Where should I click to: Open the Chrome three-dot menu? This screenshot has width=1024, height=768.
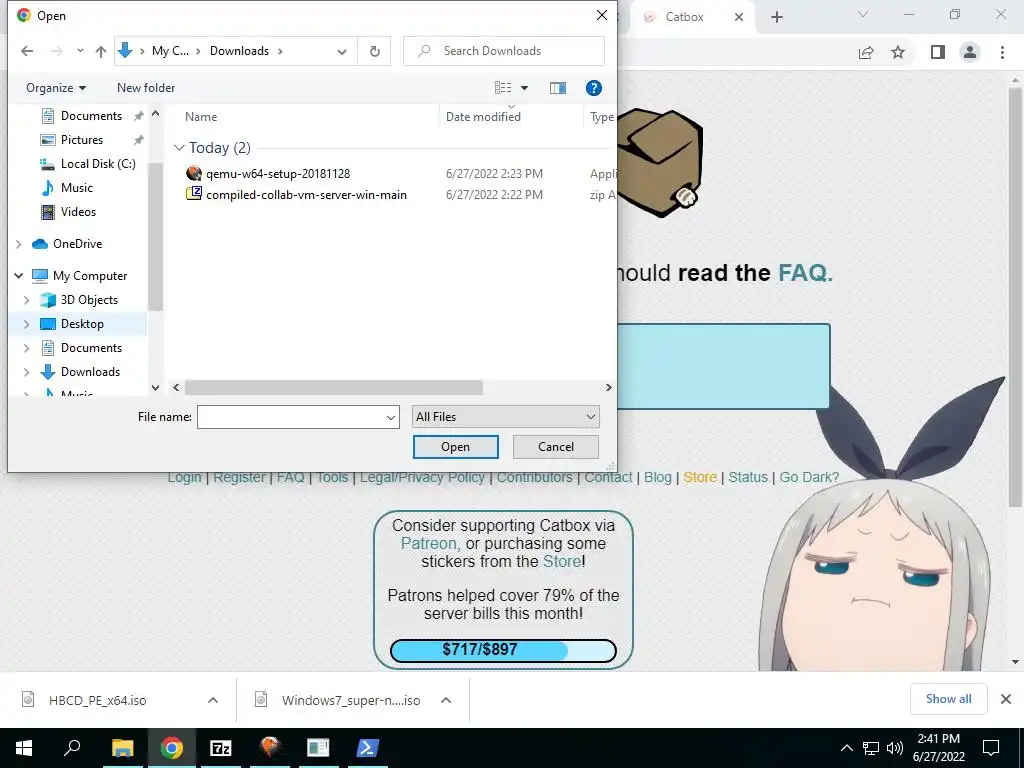click(x=1002, y=52)
